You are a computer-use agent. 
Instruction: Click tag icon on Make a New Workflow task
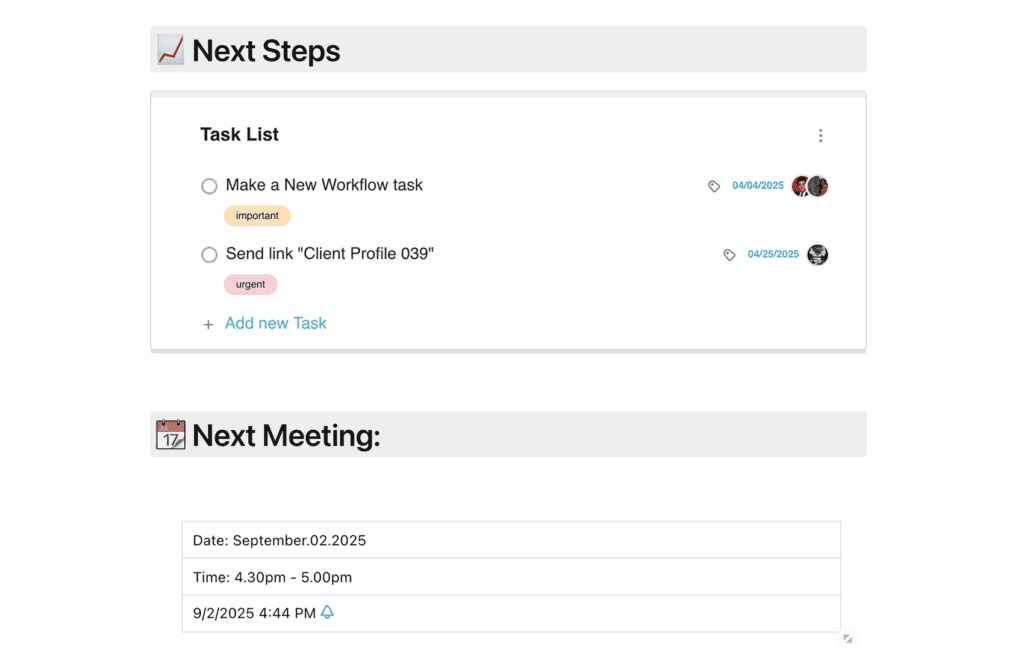(714, 186)
